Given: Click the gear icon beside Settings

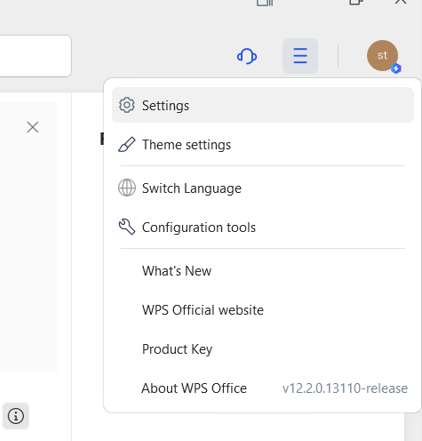Looking at the screenshot, I should pos(127,105).
